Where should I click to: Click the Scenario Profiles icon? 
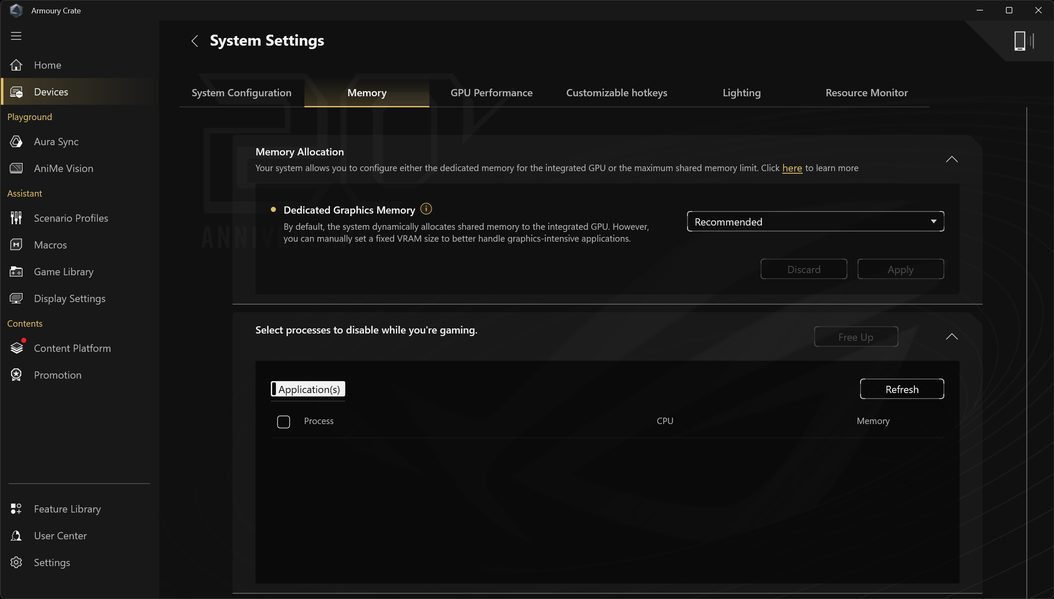(x=16, y=218)
